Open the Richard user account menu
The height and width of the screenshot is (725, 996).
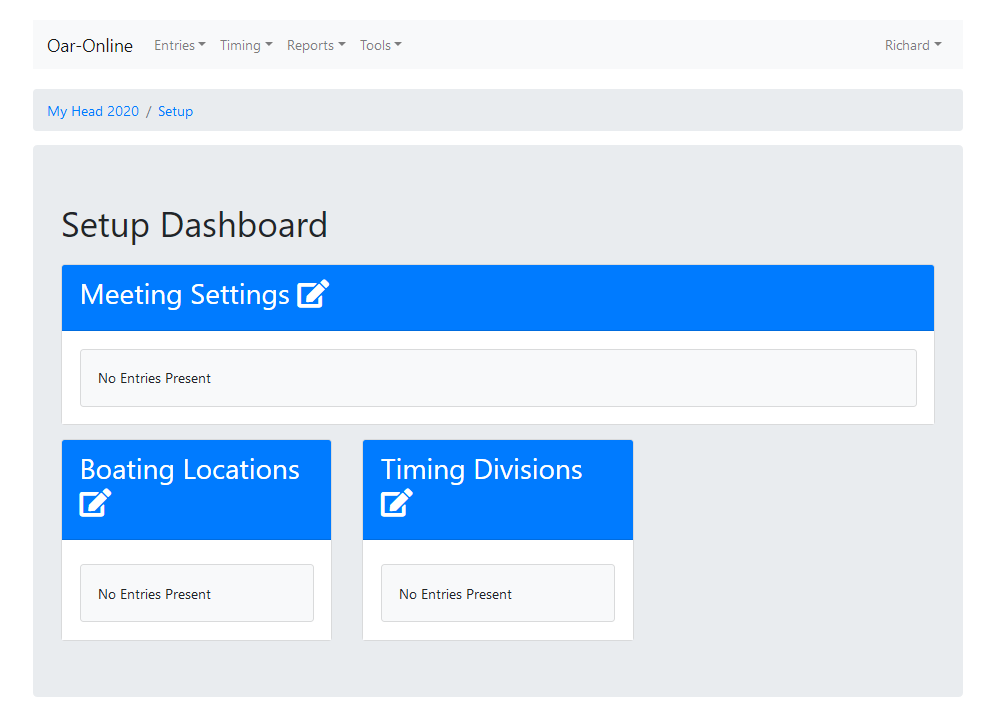pos(912,45)
